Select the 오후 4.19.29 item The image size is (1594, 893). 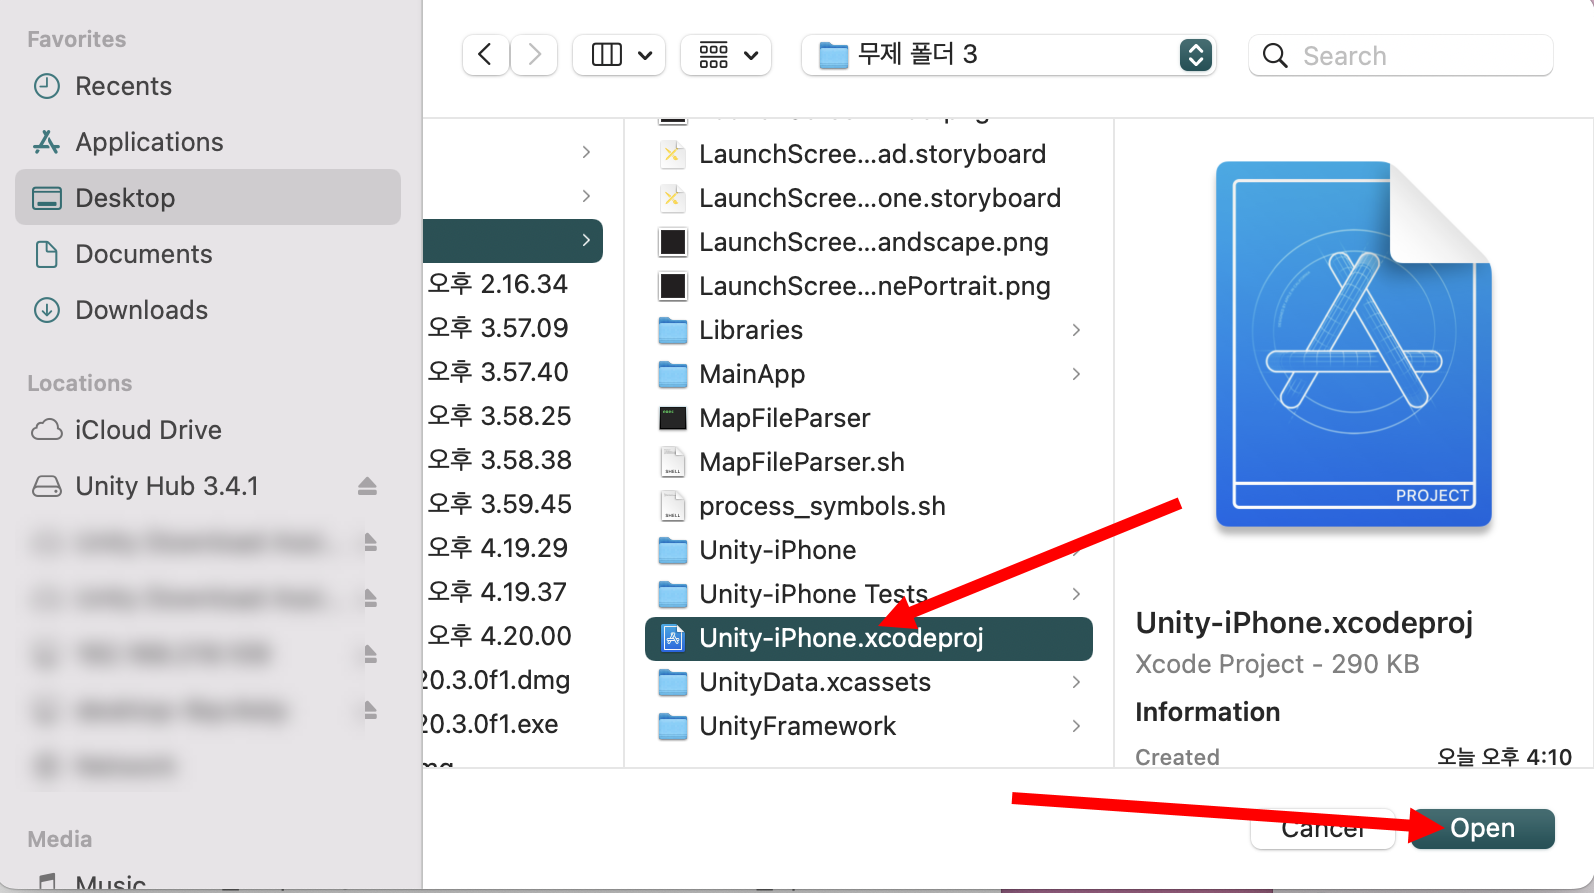point(497,548)
